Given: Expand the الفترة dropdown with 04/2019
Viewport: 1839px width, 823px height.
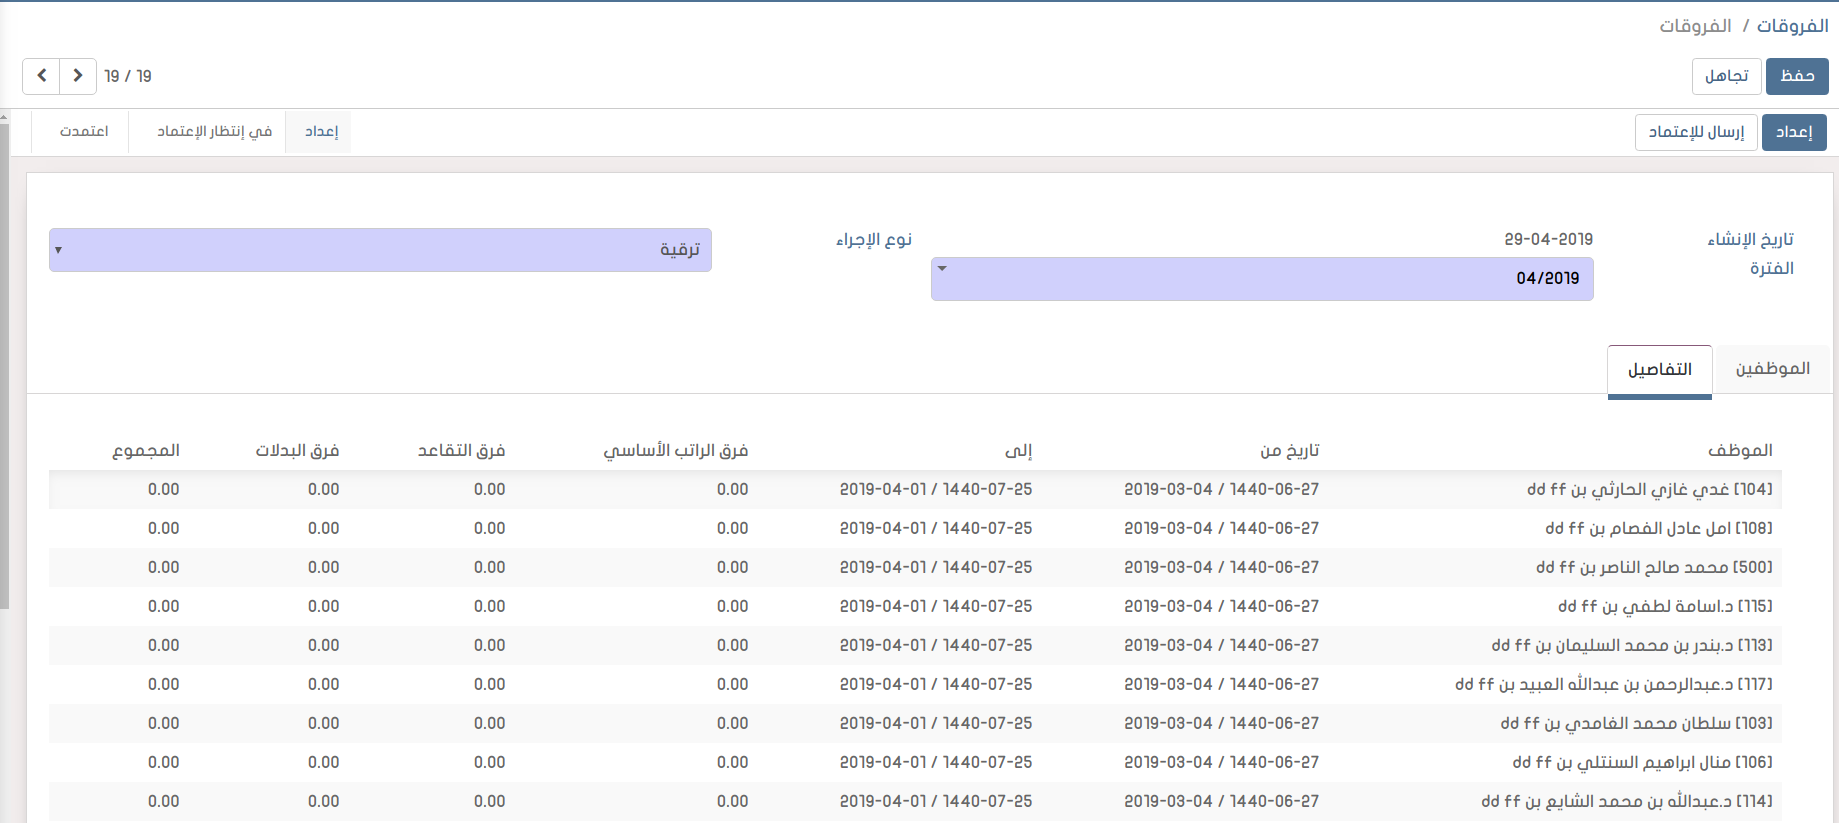Looking at the screenshot, I should [1261, 279].
